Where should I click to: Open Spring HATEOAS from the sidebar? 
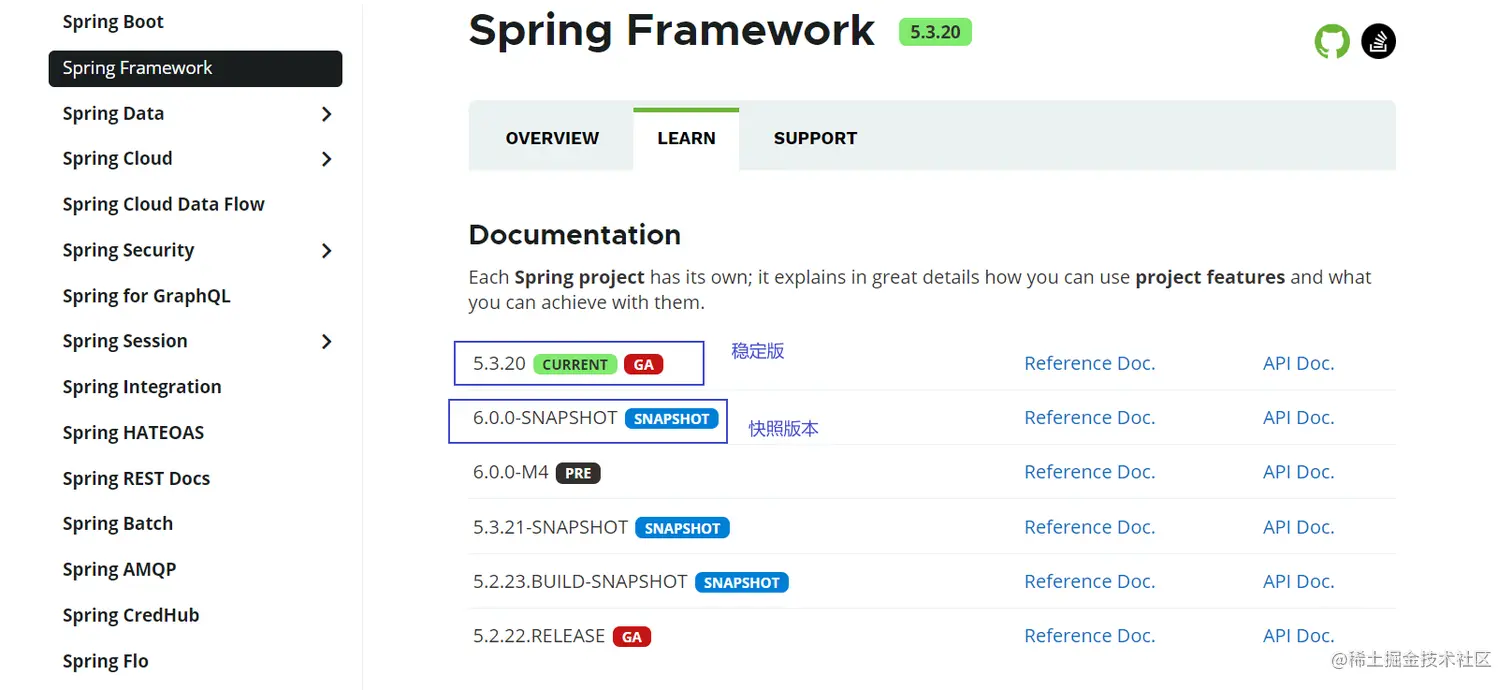[x=133, y=433]
